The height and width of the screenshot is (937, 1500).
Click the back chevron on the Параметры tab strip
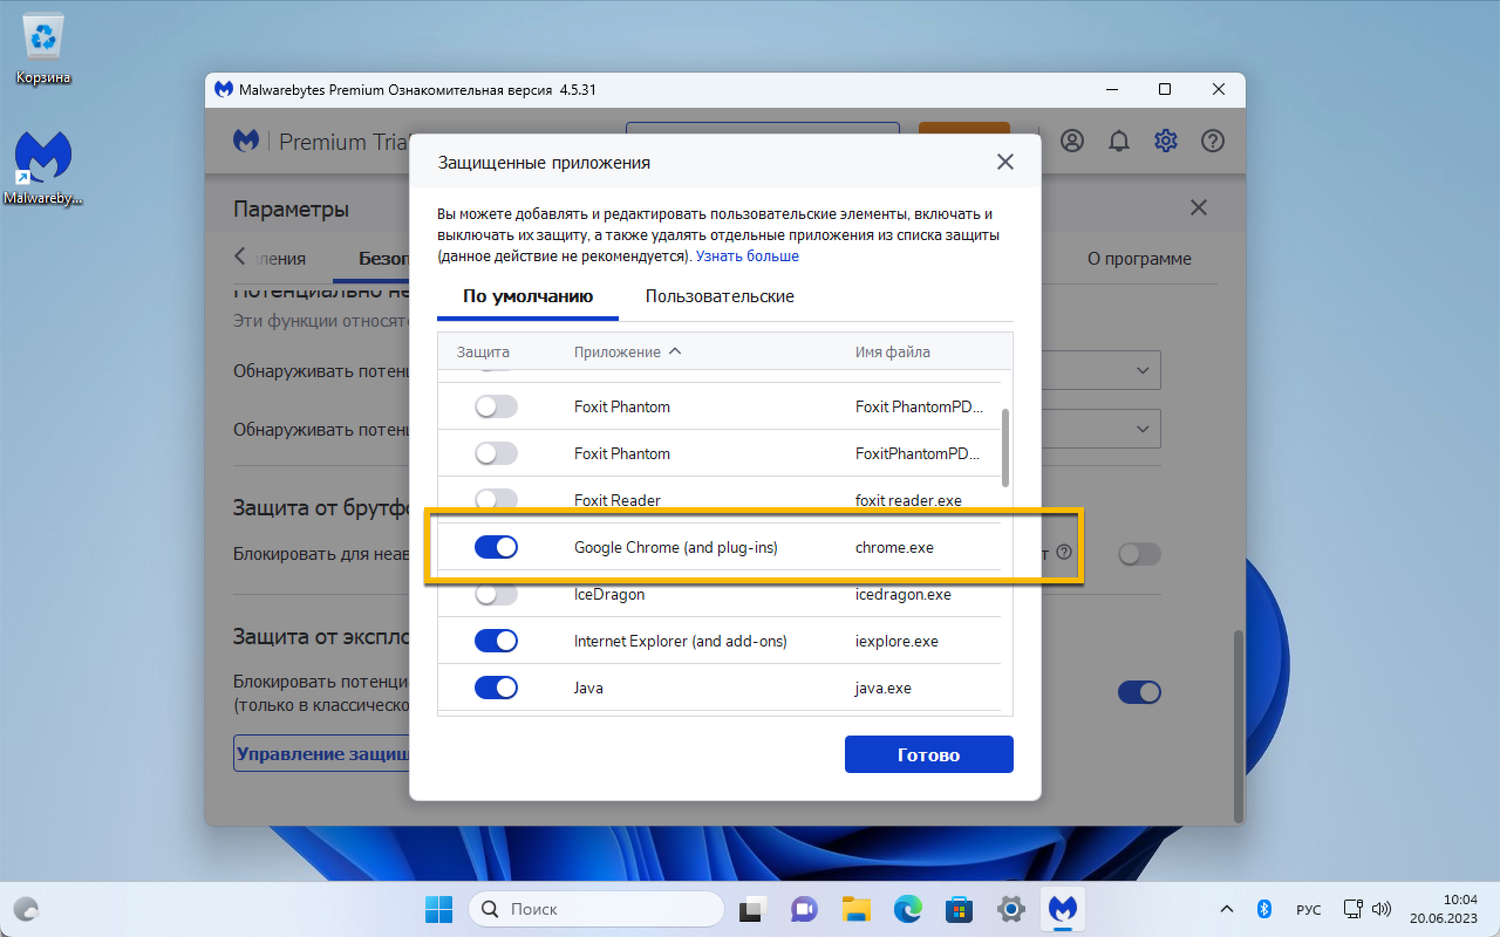point(240,257)
